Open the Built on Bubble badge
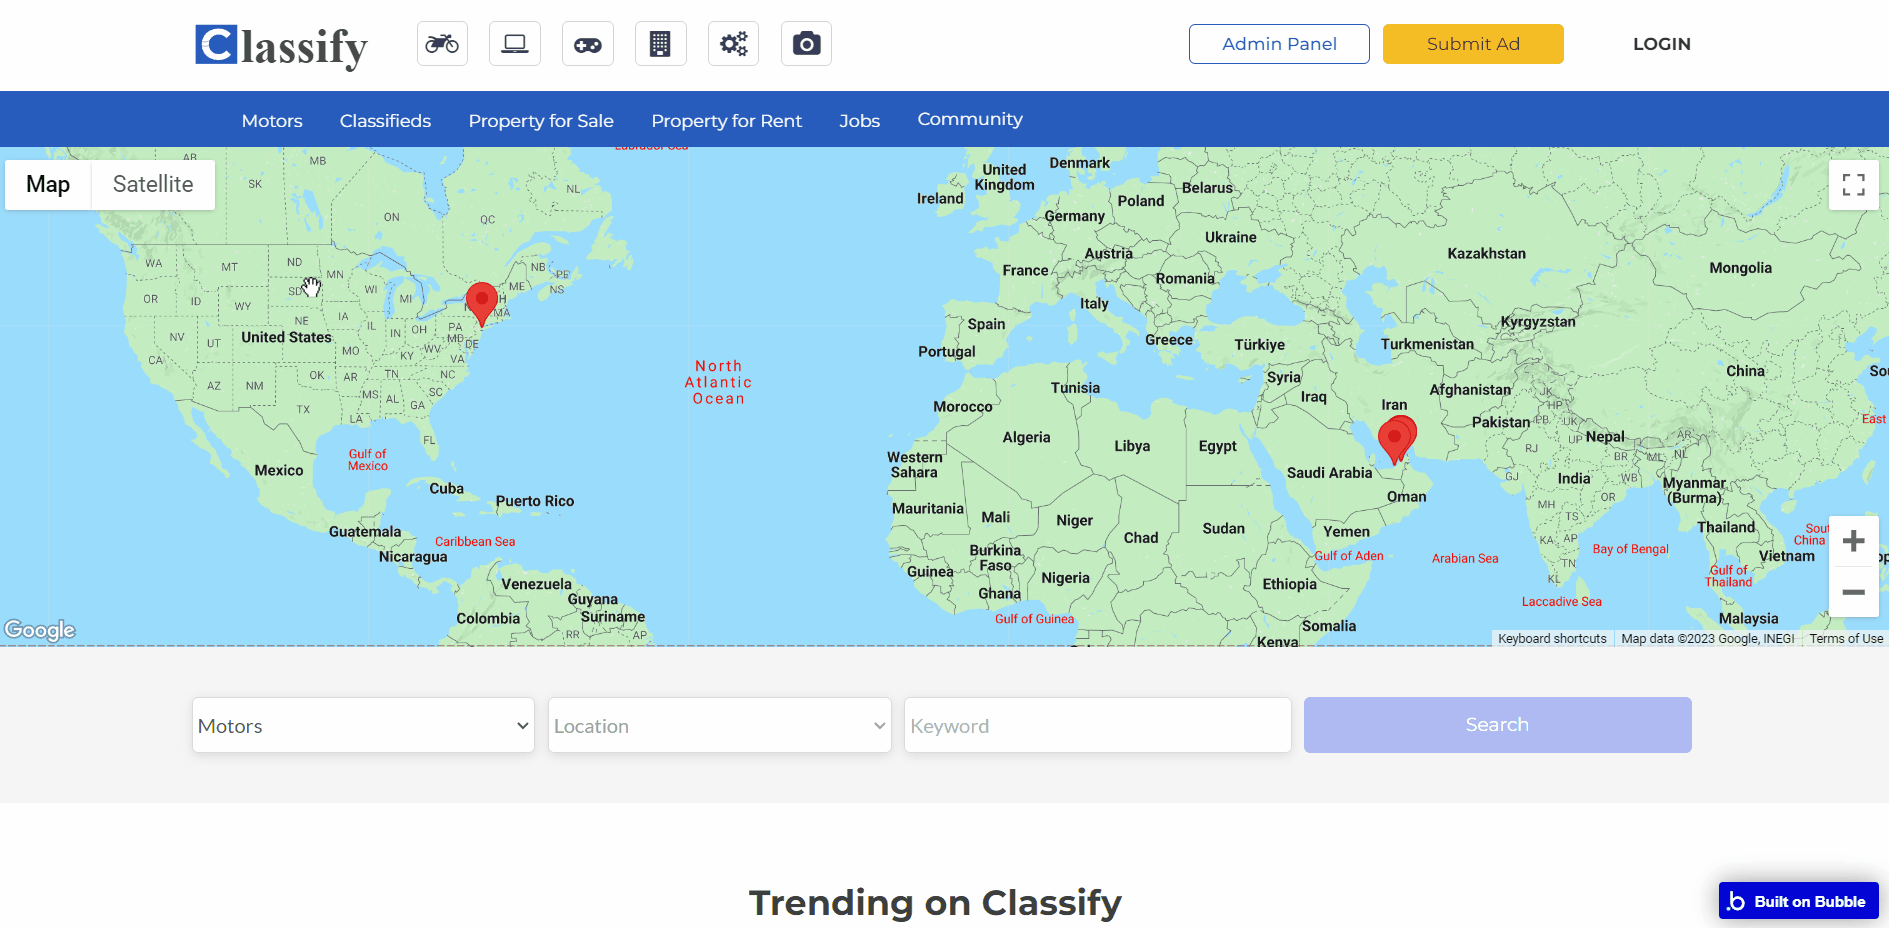This screenshot has width=1889, height=928. coord(1798,901)
